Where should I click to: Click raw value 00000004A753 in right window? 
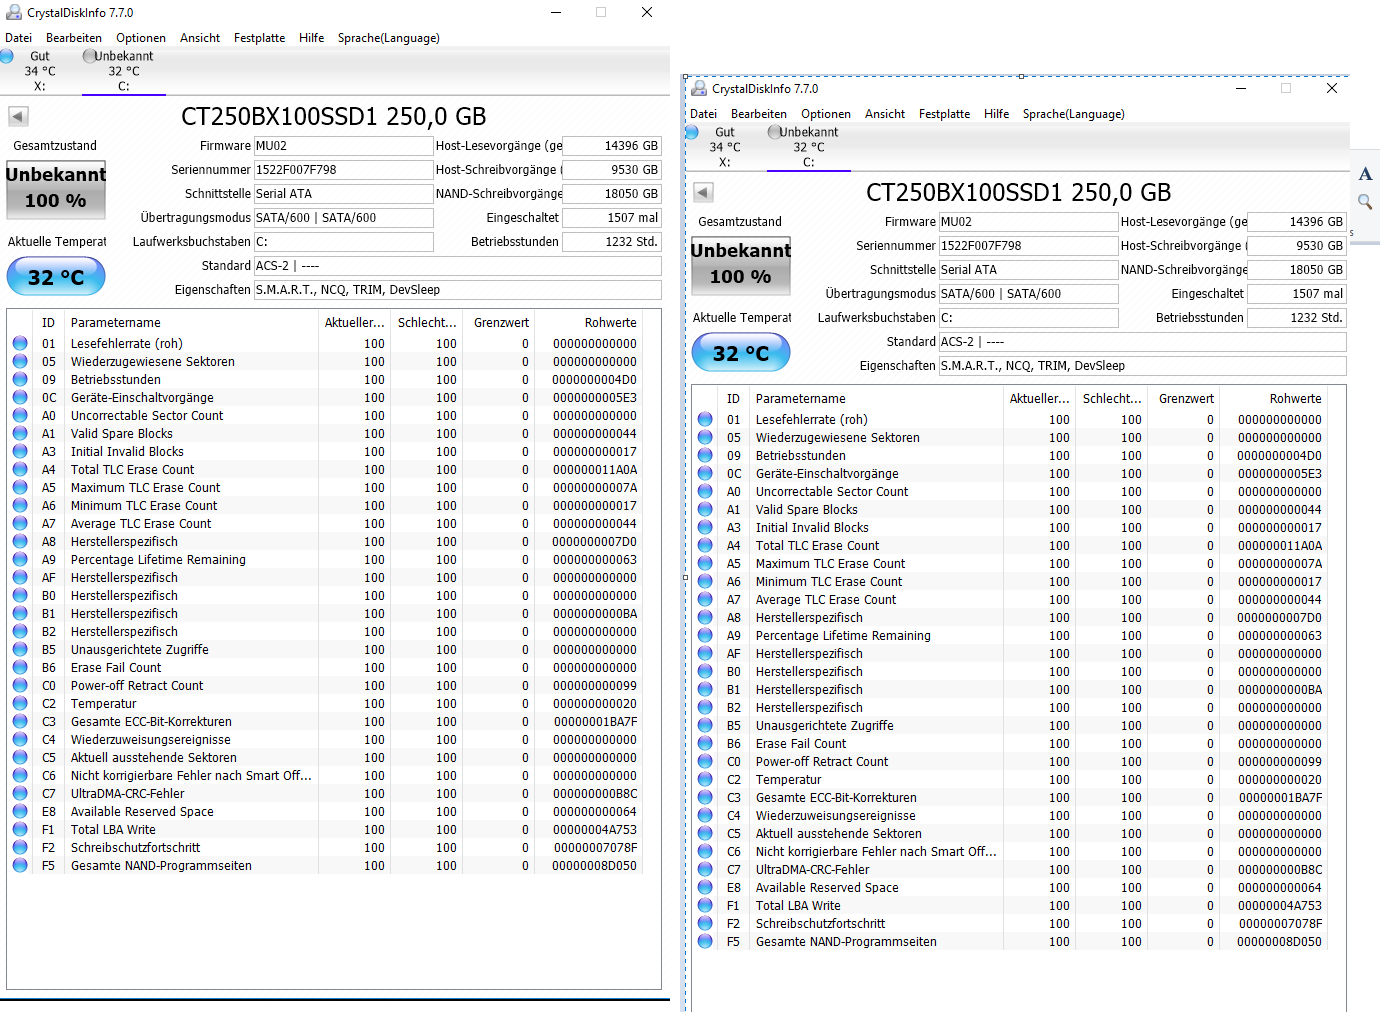(x=1279, y=905)
